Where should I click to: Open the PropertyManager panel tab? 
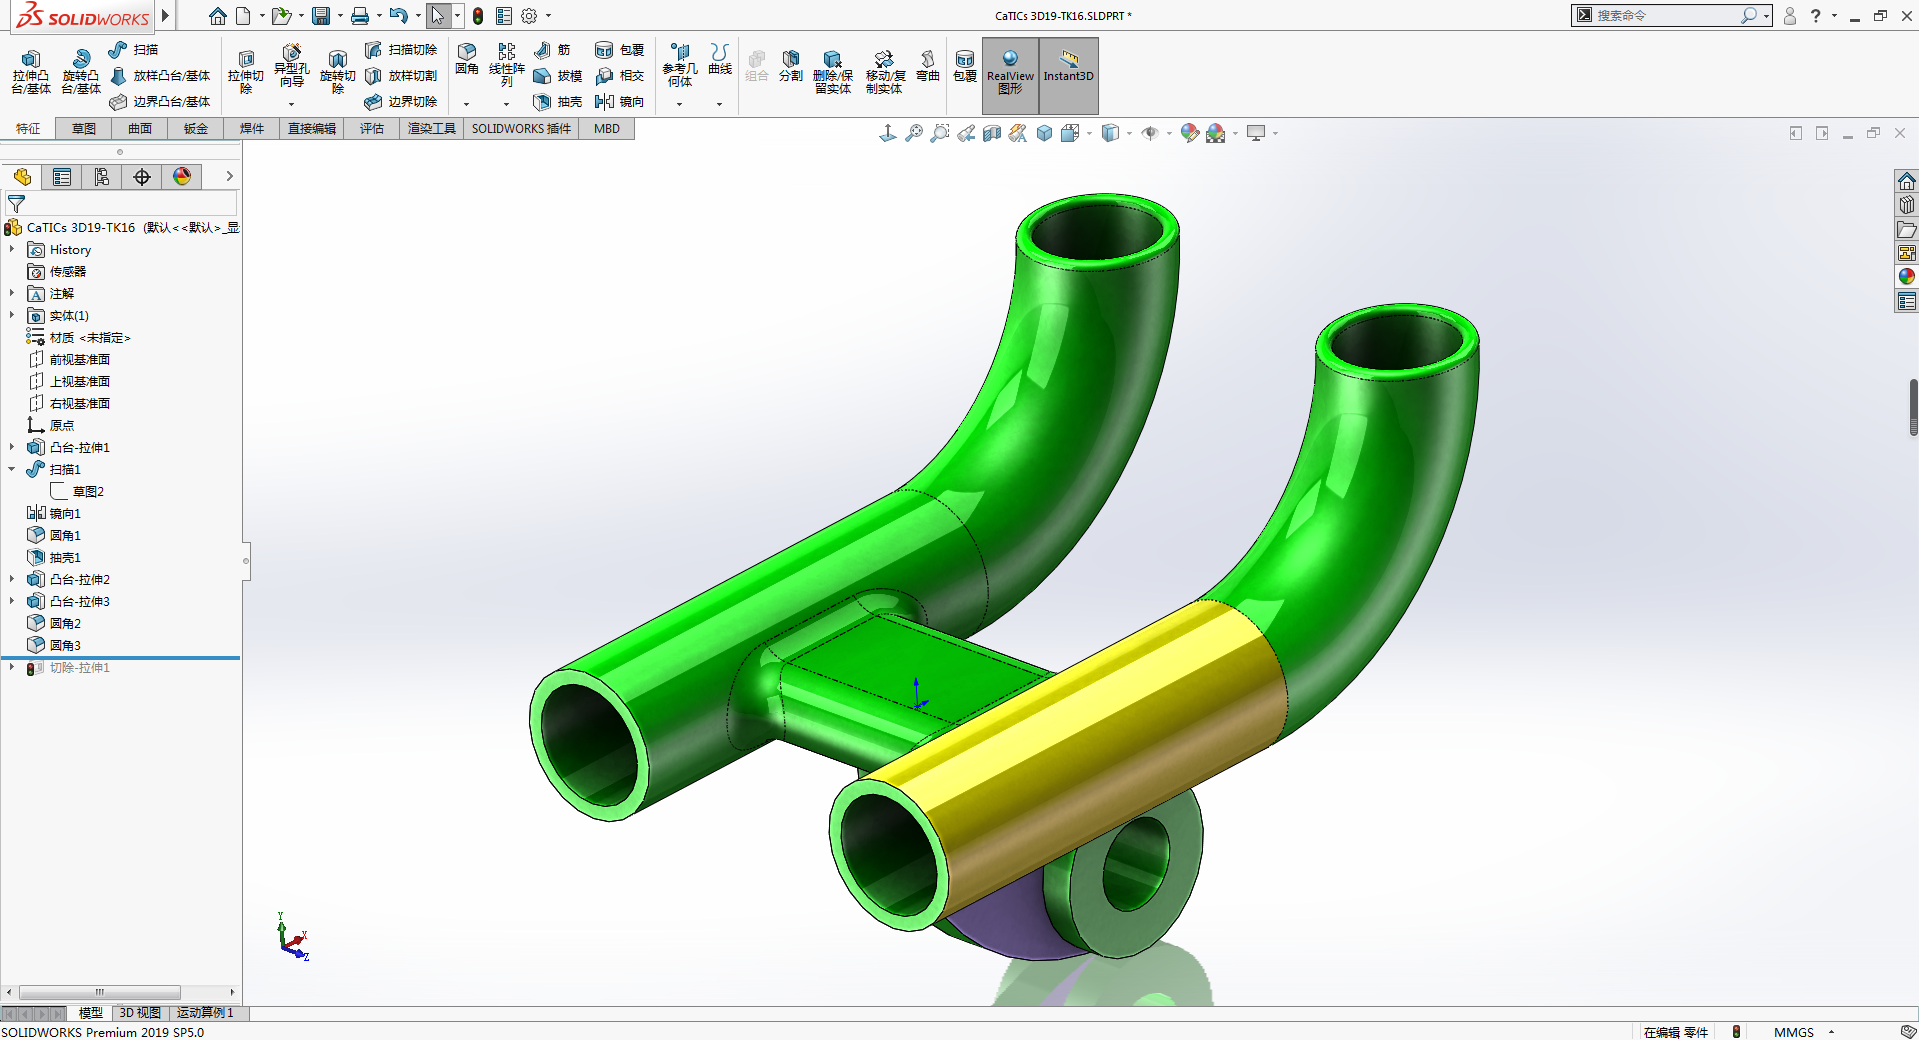62,177
